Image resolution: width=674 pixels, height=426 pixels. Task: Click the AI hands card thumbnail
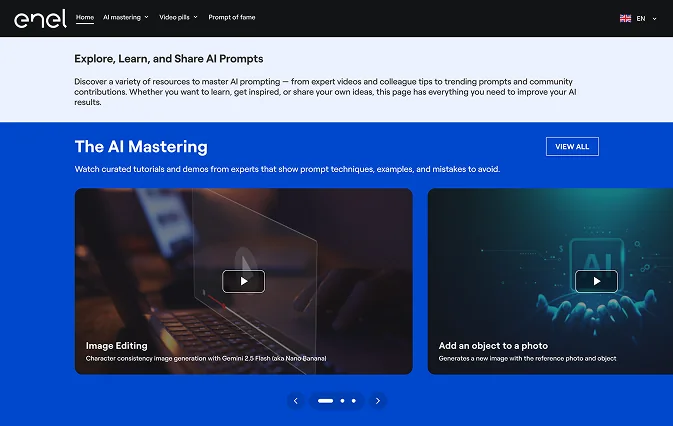pyautogui.click(x=551, y=281)
